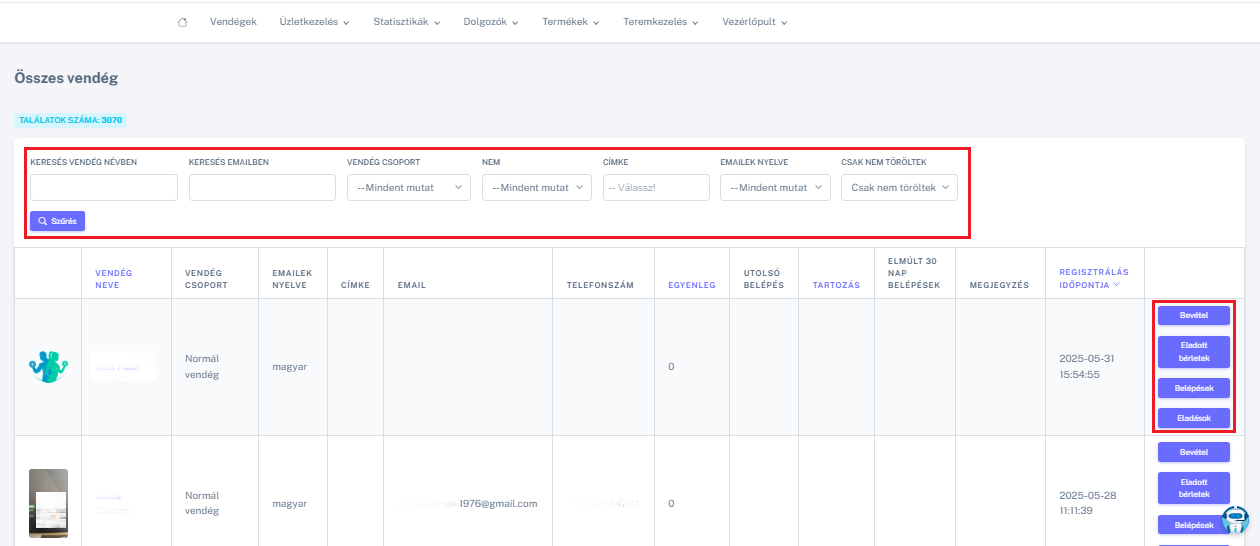Expand the Üzletkezelés menu

point(314,22)
